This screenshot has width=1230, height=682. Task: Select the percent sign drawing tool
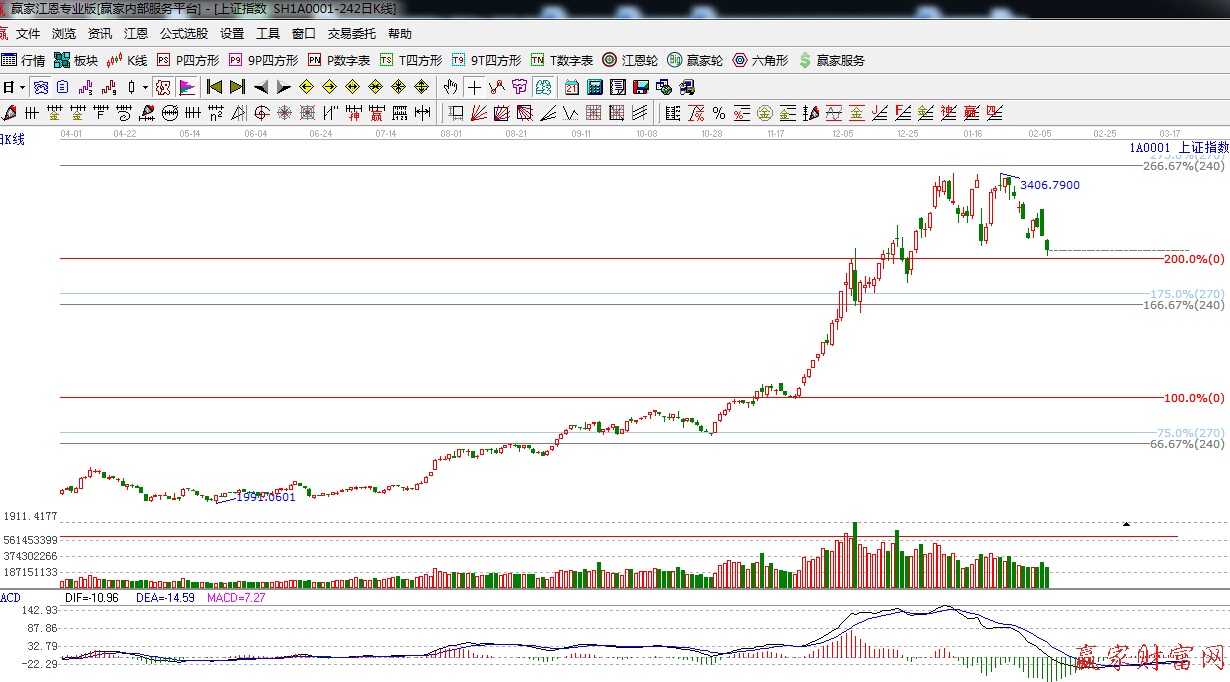pos(718,113)
